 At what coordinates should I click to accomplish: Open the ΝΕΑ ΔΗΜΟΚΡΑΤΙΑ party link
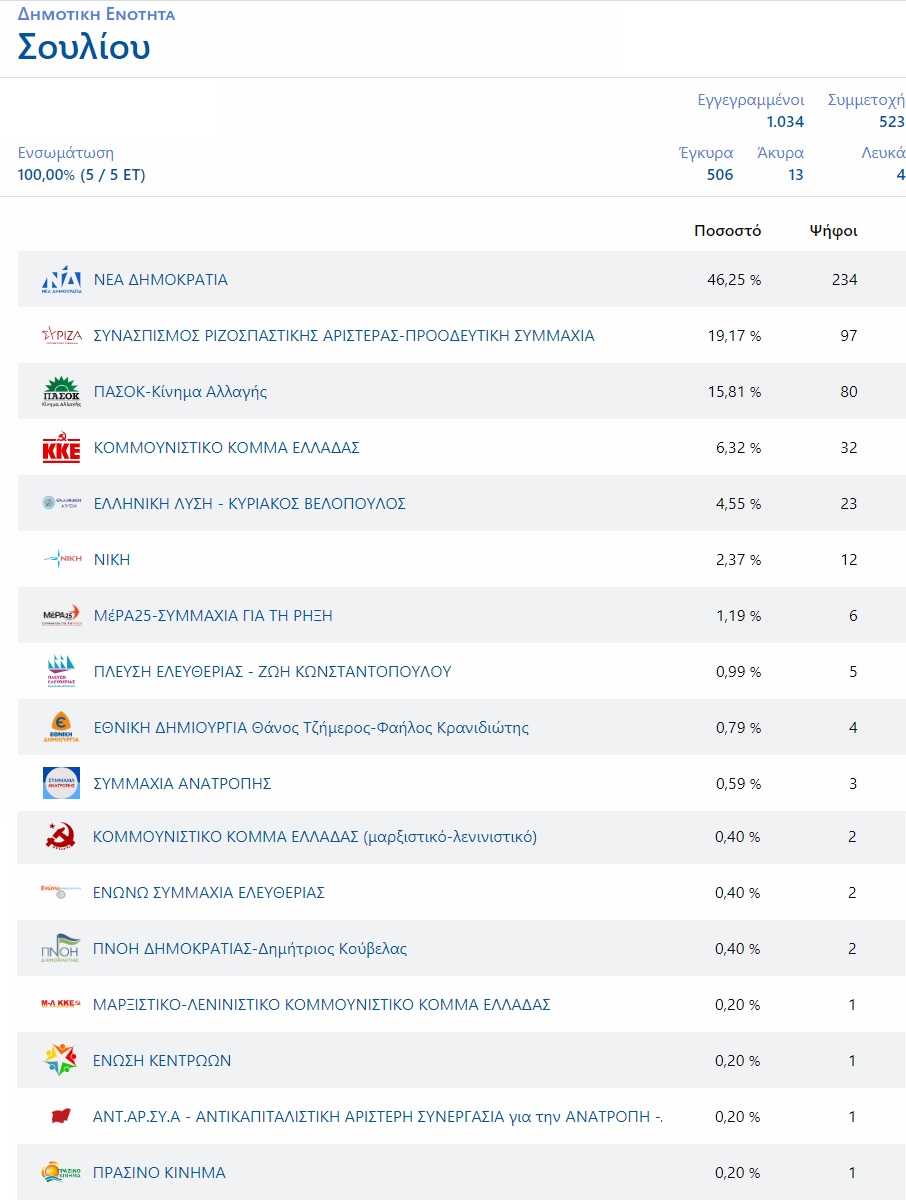[x=161, y=280]
